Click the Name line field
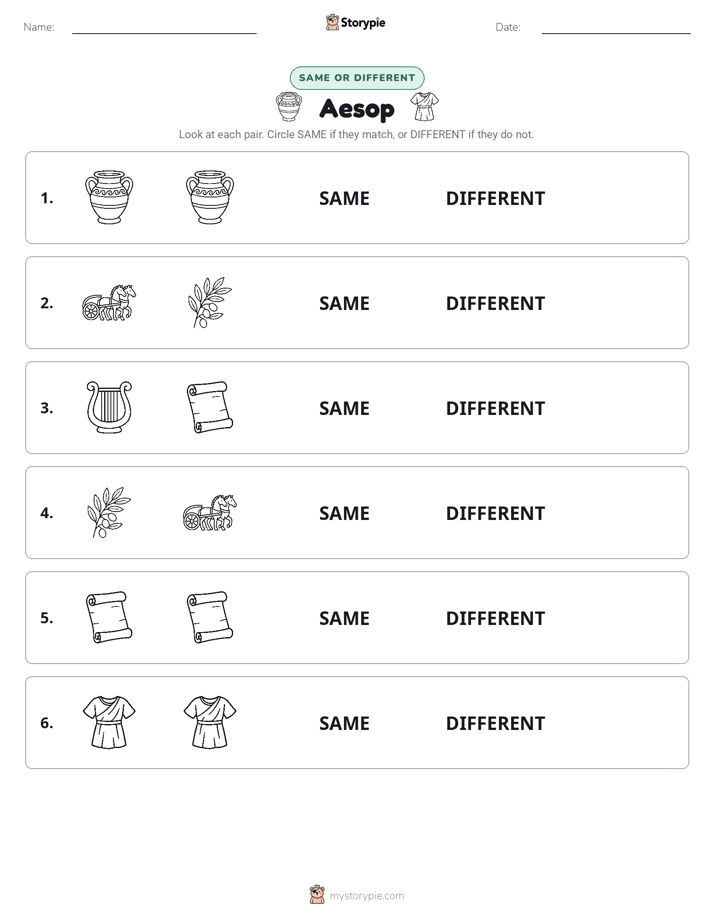The height and width of the screenshot is (924, 714). pos(164,27)
